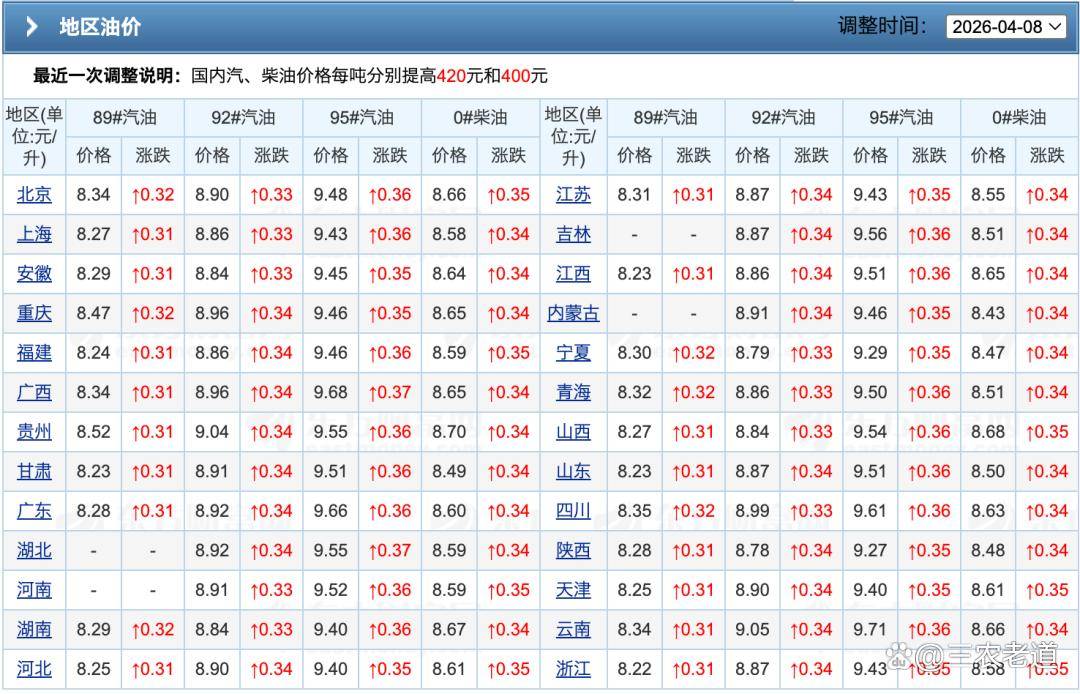Open the 宁夏 region link
The width and height of the screenshot is (1080, 694).
click(574, 353)
